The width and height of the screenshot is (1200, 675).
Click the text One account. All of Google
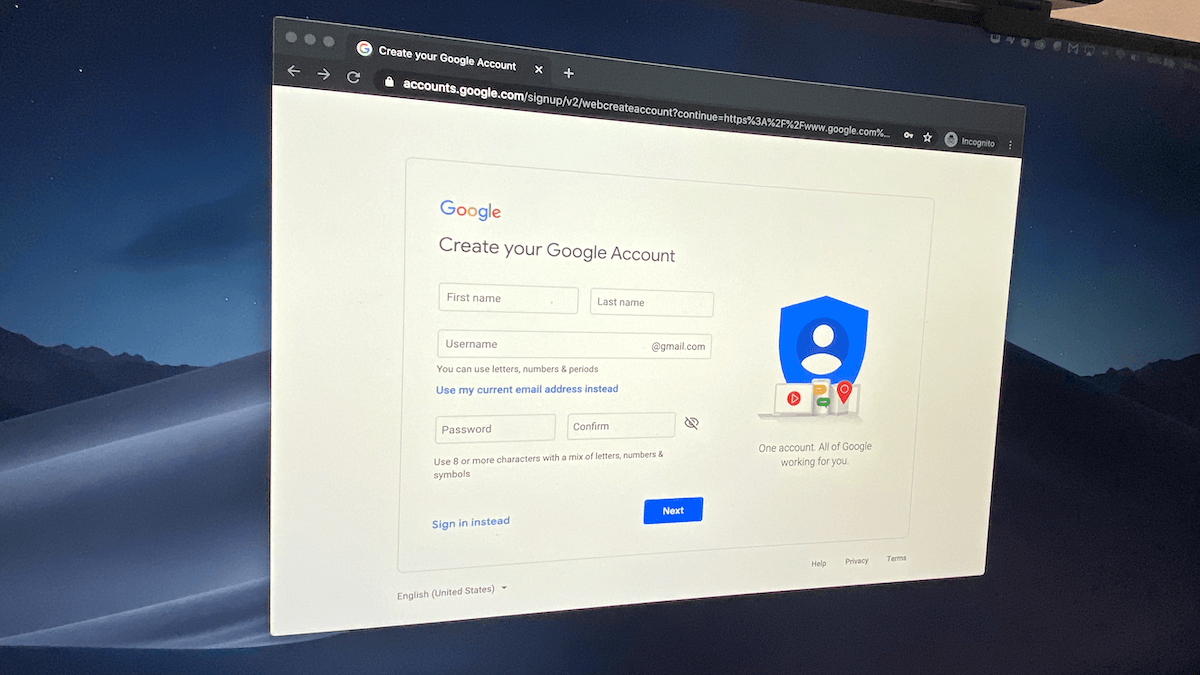point(815,447)
